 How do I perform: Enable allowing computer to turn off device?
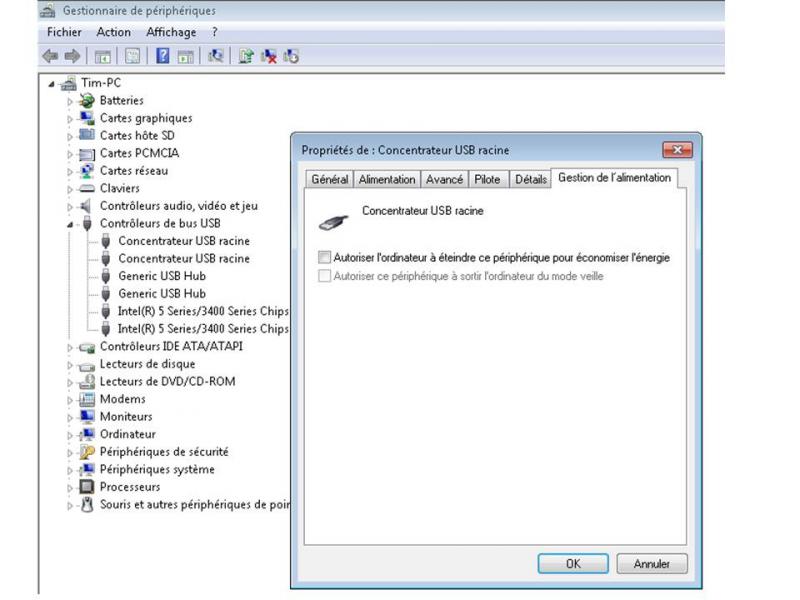coord(323,257)
